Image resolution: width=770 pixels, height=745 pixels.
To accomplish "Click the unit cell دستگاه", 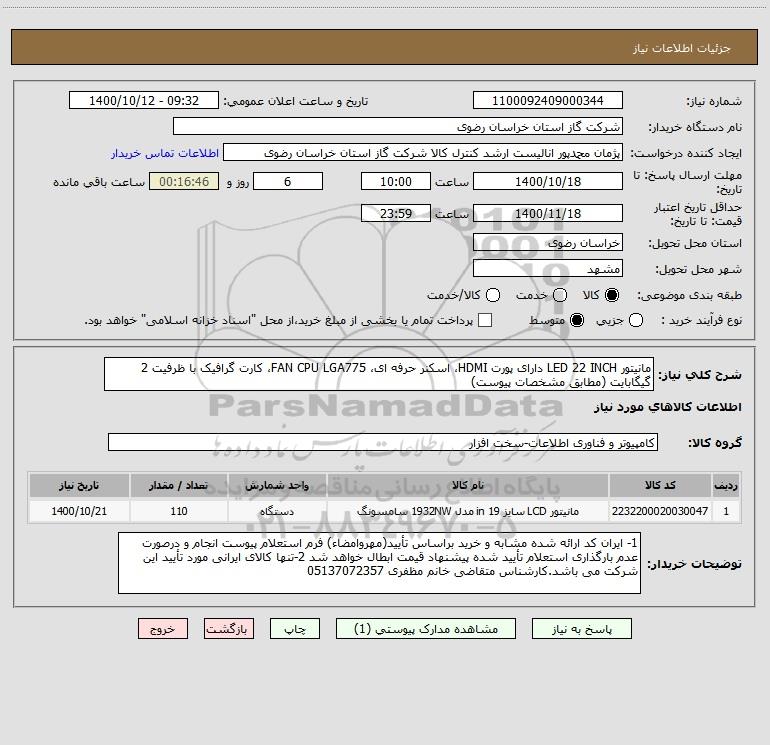I will point(277,511).
